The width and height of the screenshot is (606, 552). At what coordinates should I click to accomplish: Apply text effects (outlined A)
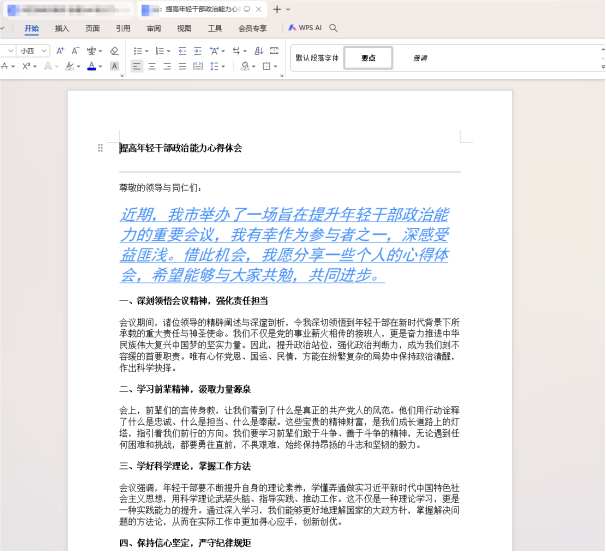[48, 66]
